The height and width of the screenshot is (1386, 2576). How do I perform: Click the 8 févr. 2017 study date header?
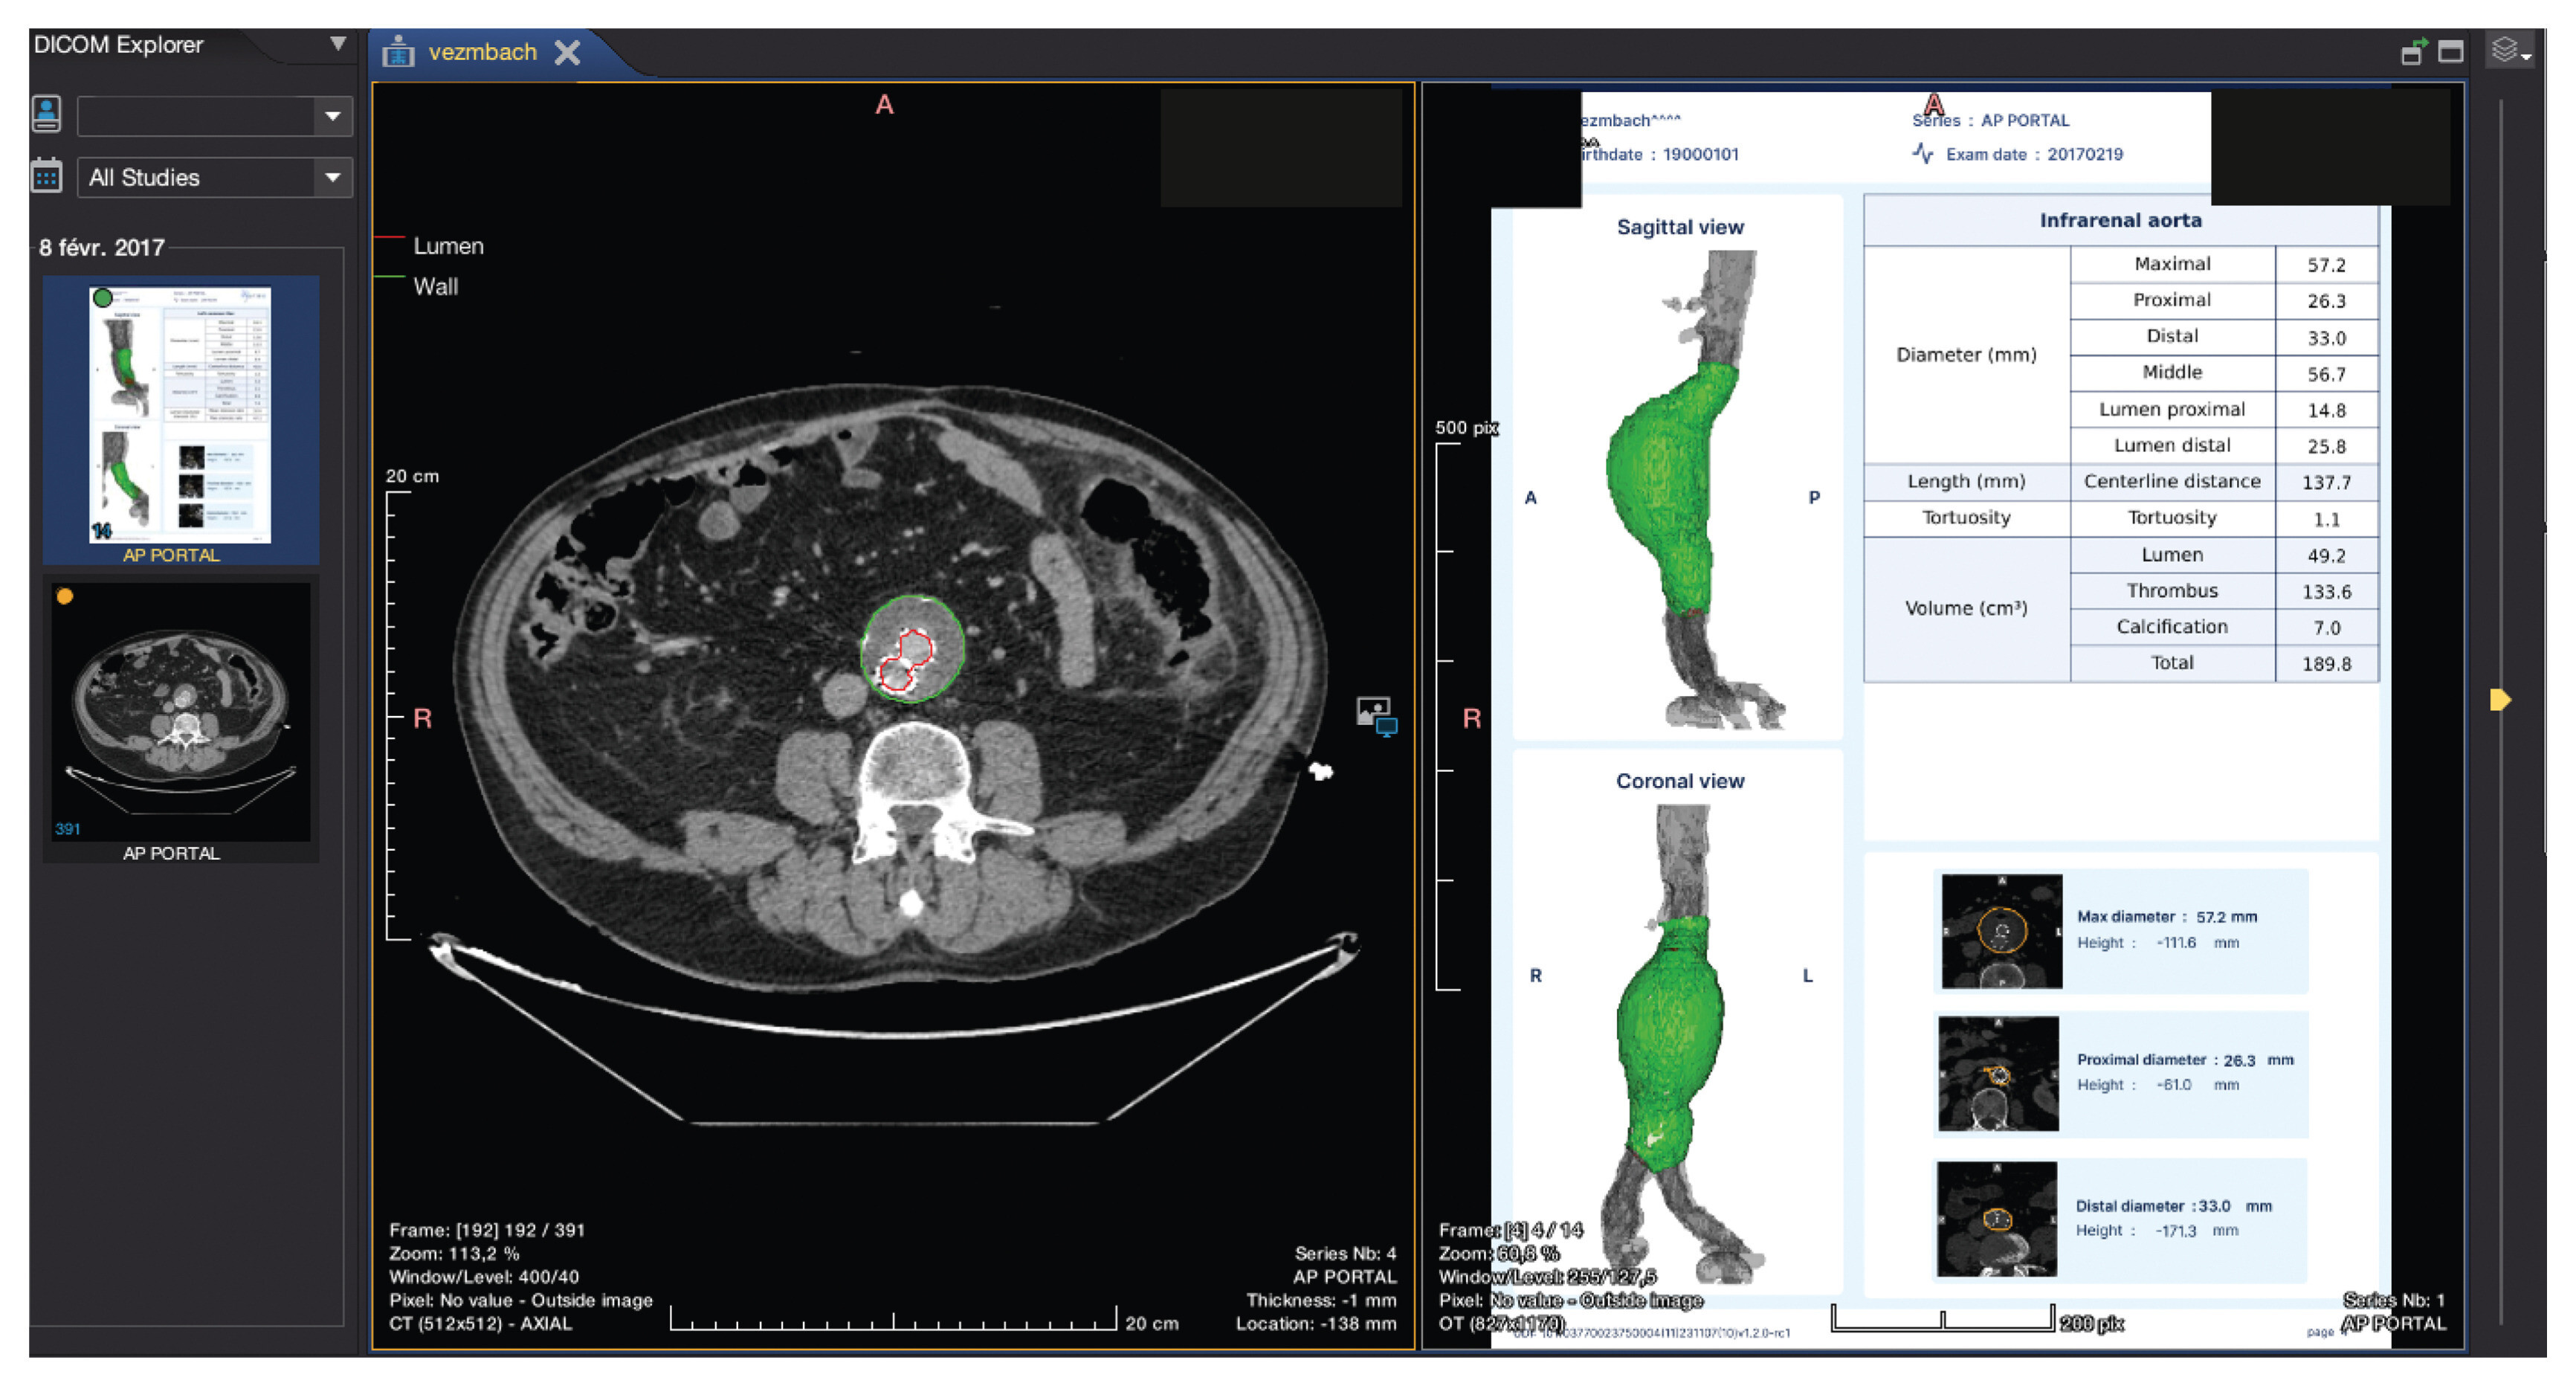click(101, 247)
